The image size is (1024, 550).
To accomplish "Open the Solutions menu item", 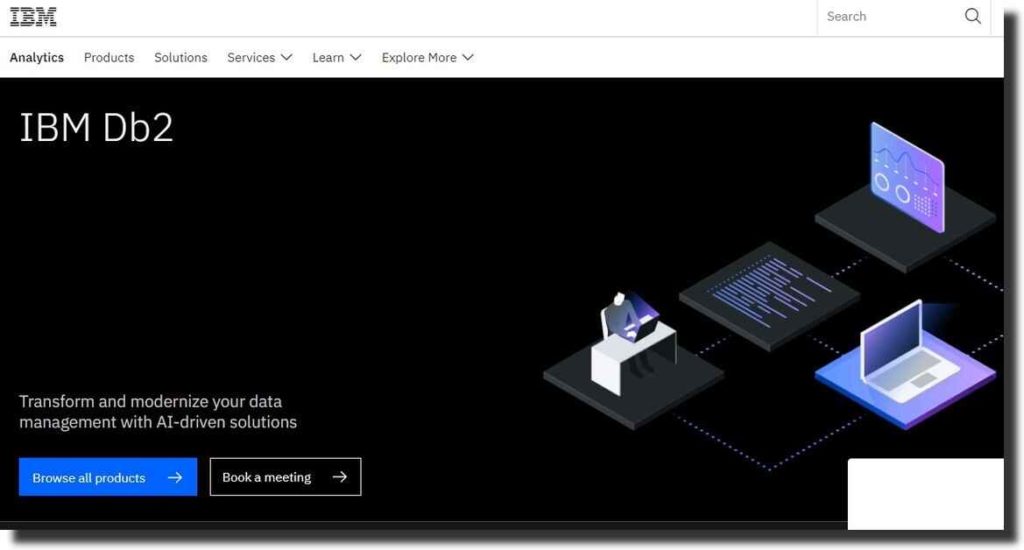I will [x=181, y=57].
